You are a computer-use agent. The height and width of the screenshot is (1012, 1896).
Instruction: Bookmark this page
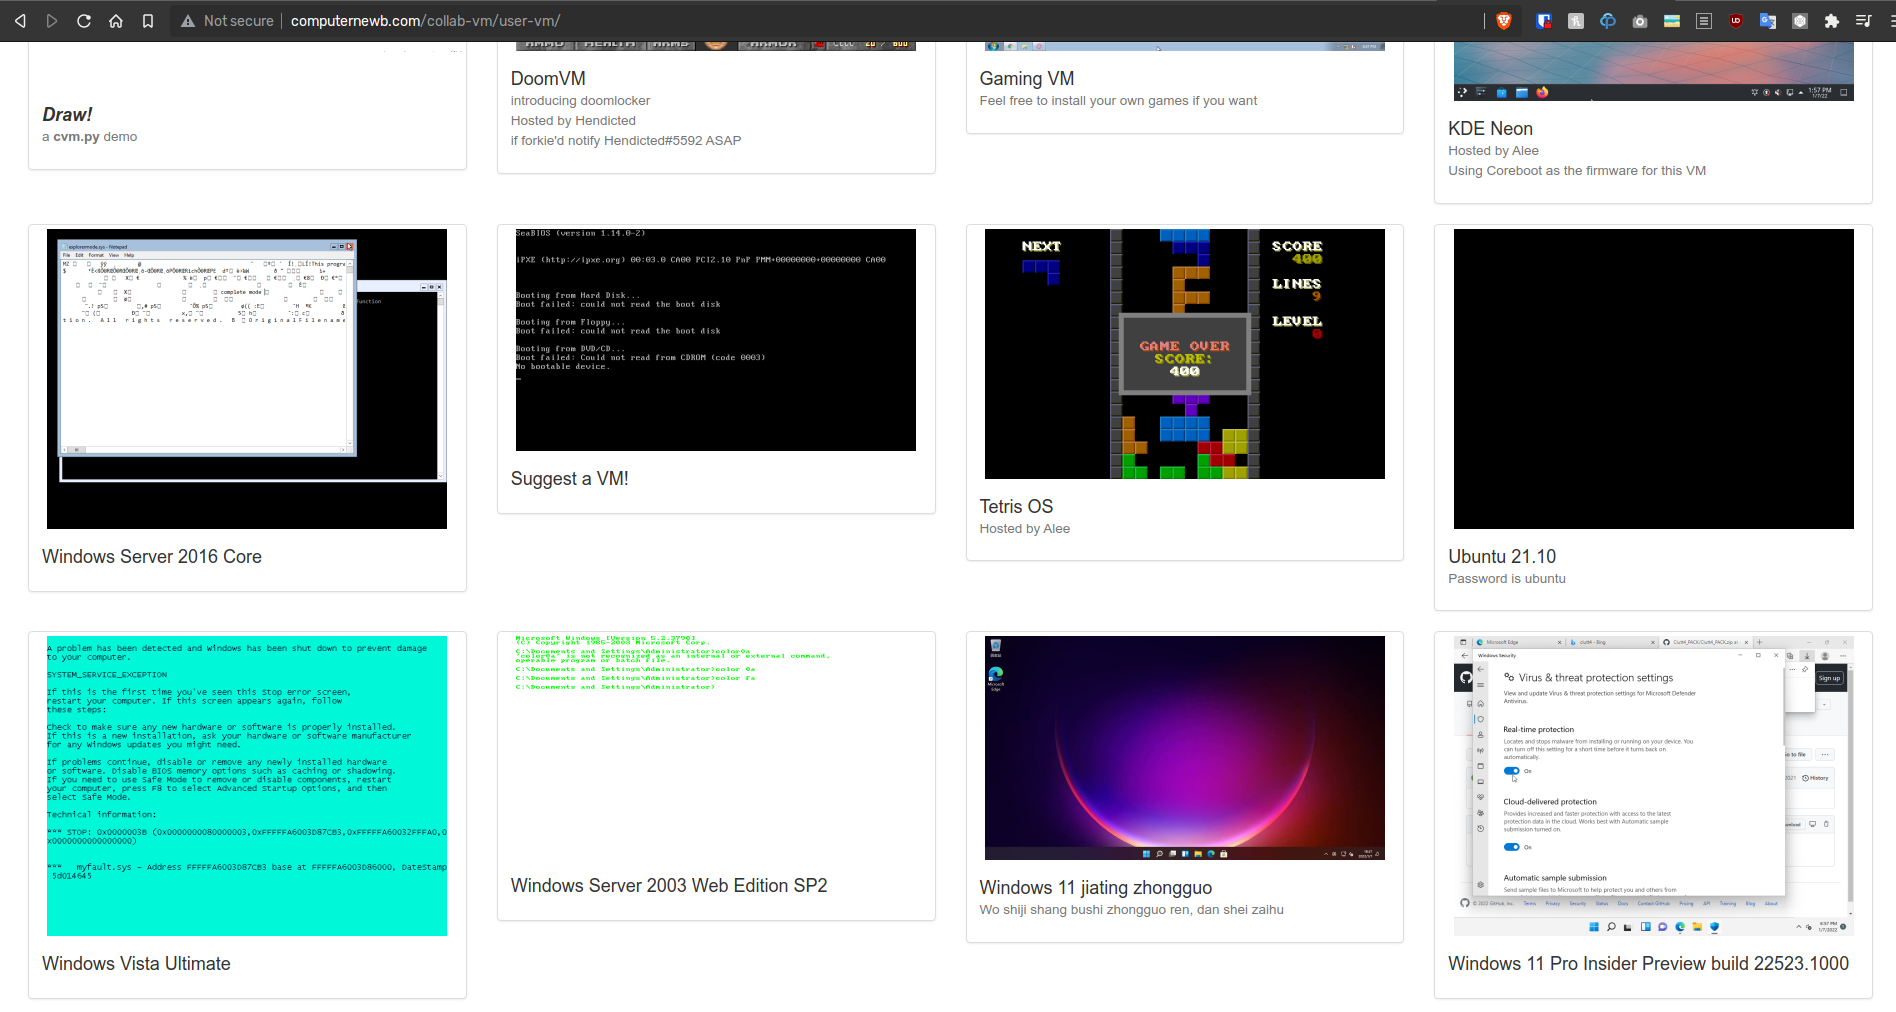tap(148, 21)
